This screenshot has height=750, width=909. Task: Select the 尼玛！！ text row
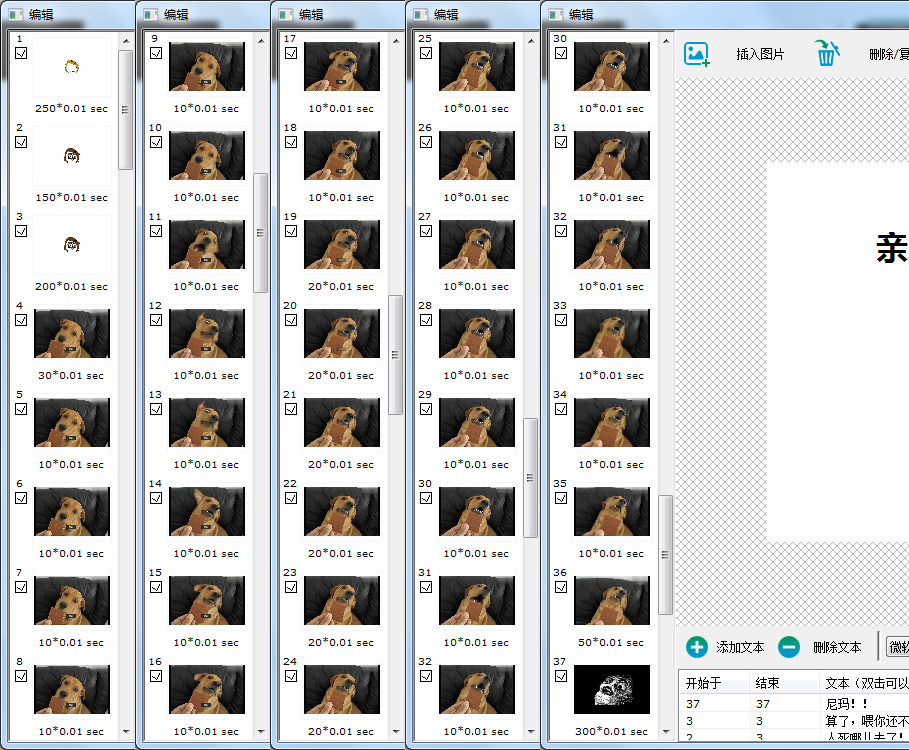[x=860, y=704]
